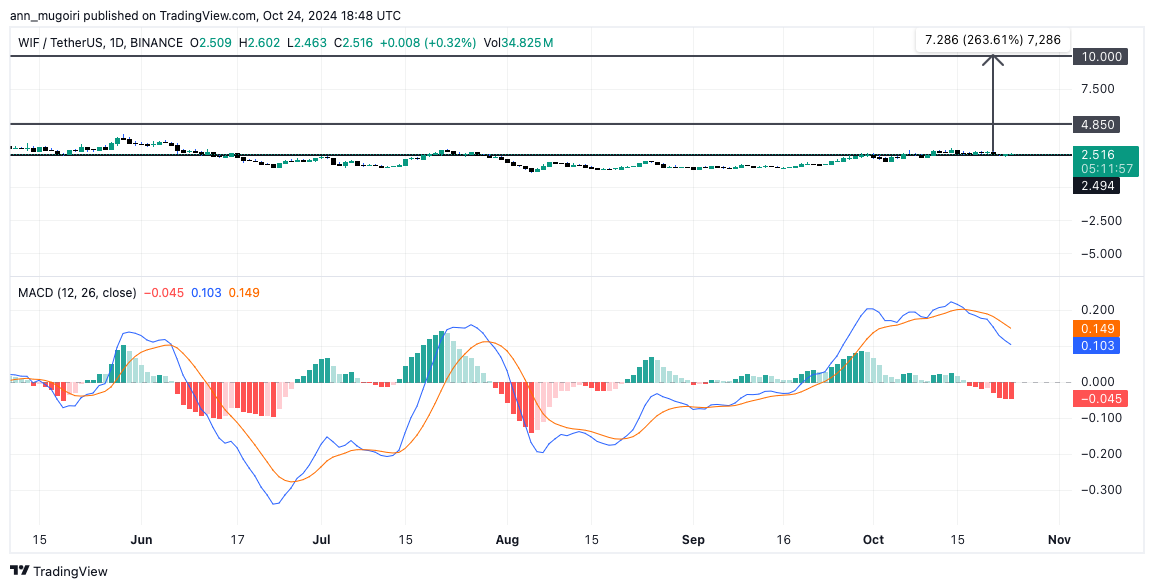Select the 7.286 (263.61%) measurement tooltip
This screenshot has height=588, width=1154.
point(992,39)
